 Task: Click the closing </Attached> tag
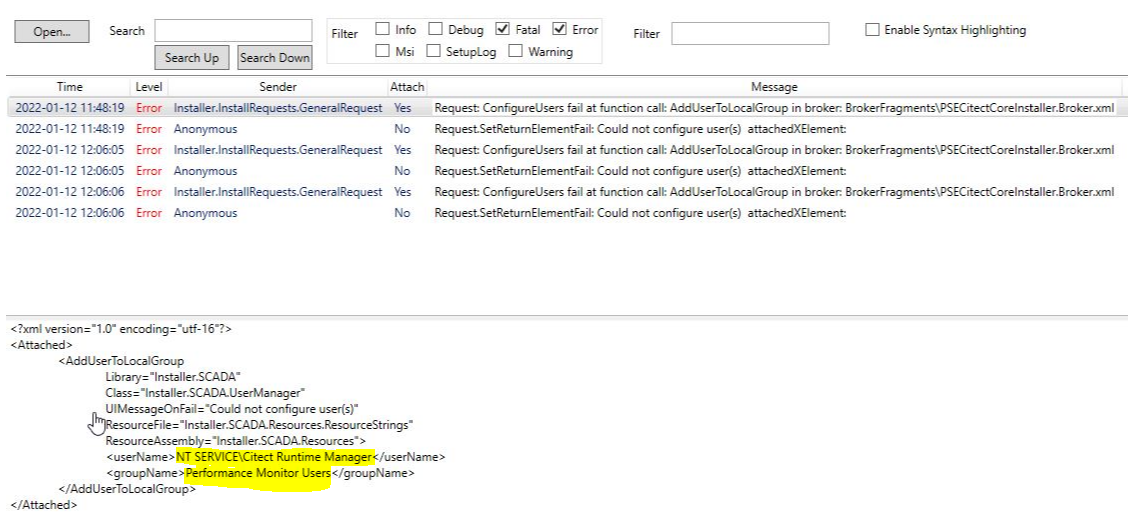point(43,505)
